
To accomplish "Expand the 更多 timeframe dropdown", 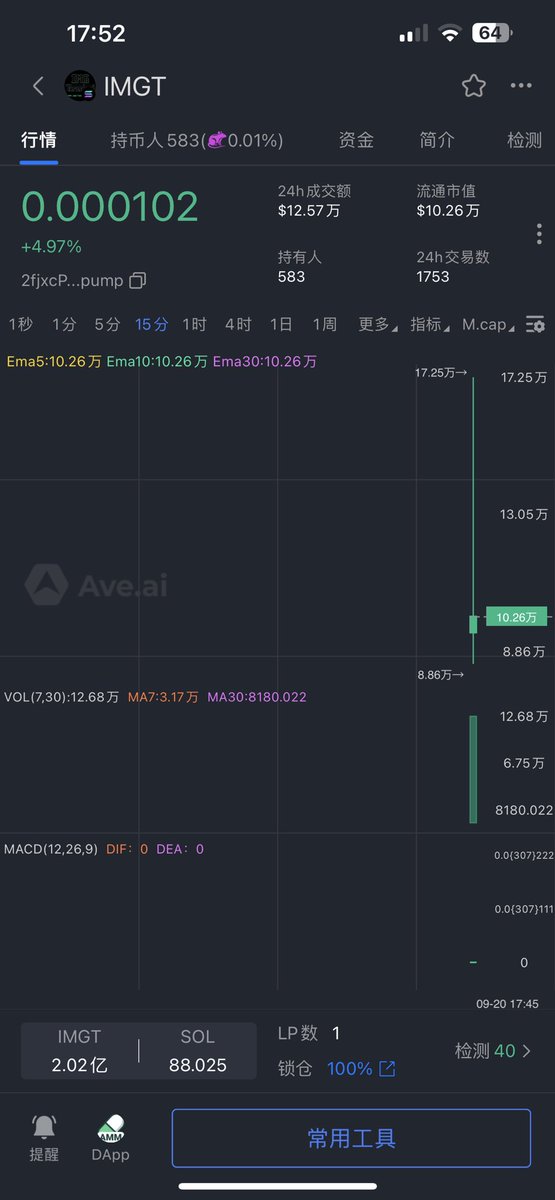I will click(x=378, y=324).
